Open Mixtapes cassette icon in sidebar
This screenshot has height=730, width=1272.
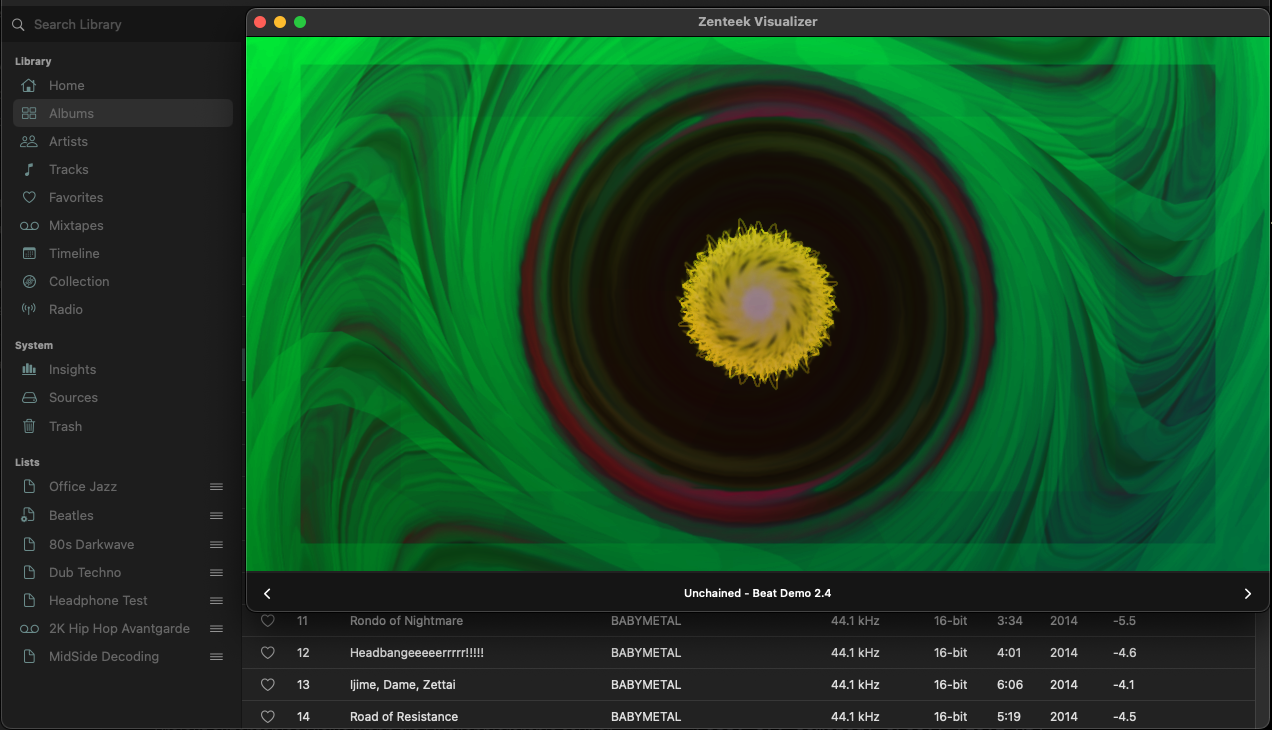(29, 226)
